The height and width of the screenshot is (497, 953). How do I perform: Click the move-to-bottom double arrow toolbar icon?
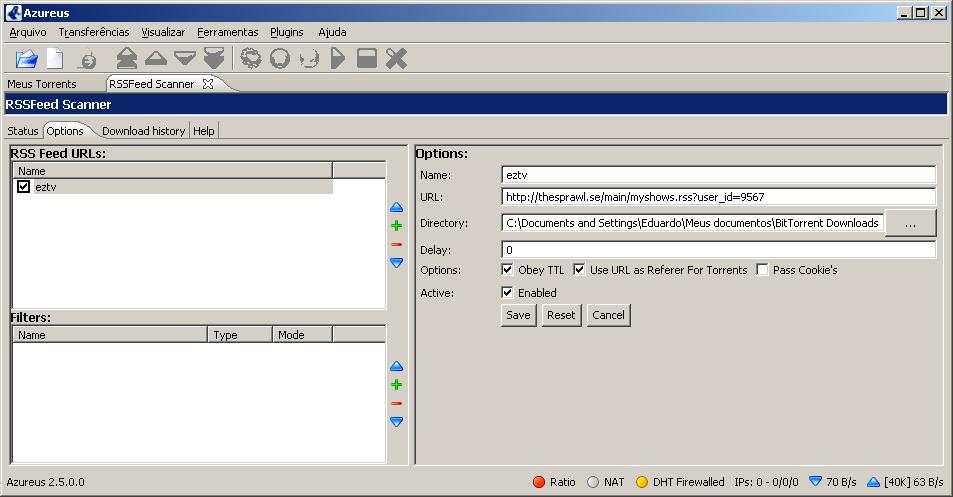click(x=214, y=58)
